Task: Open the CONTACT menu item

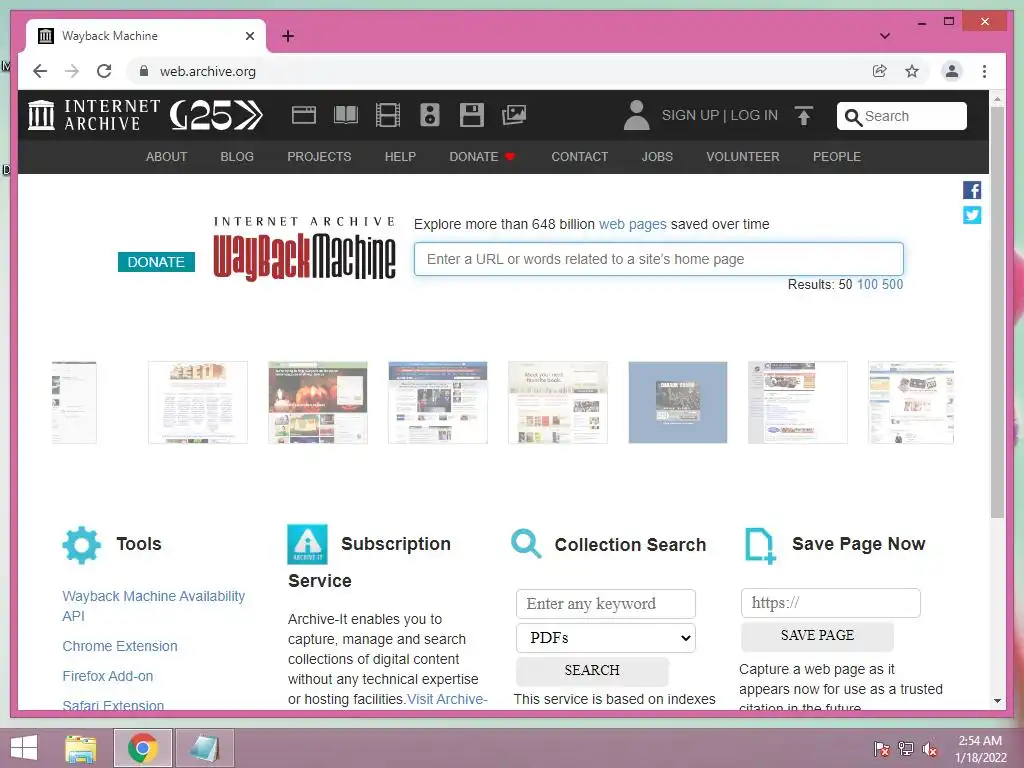Action: 579,157
